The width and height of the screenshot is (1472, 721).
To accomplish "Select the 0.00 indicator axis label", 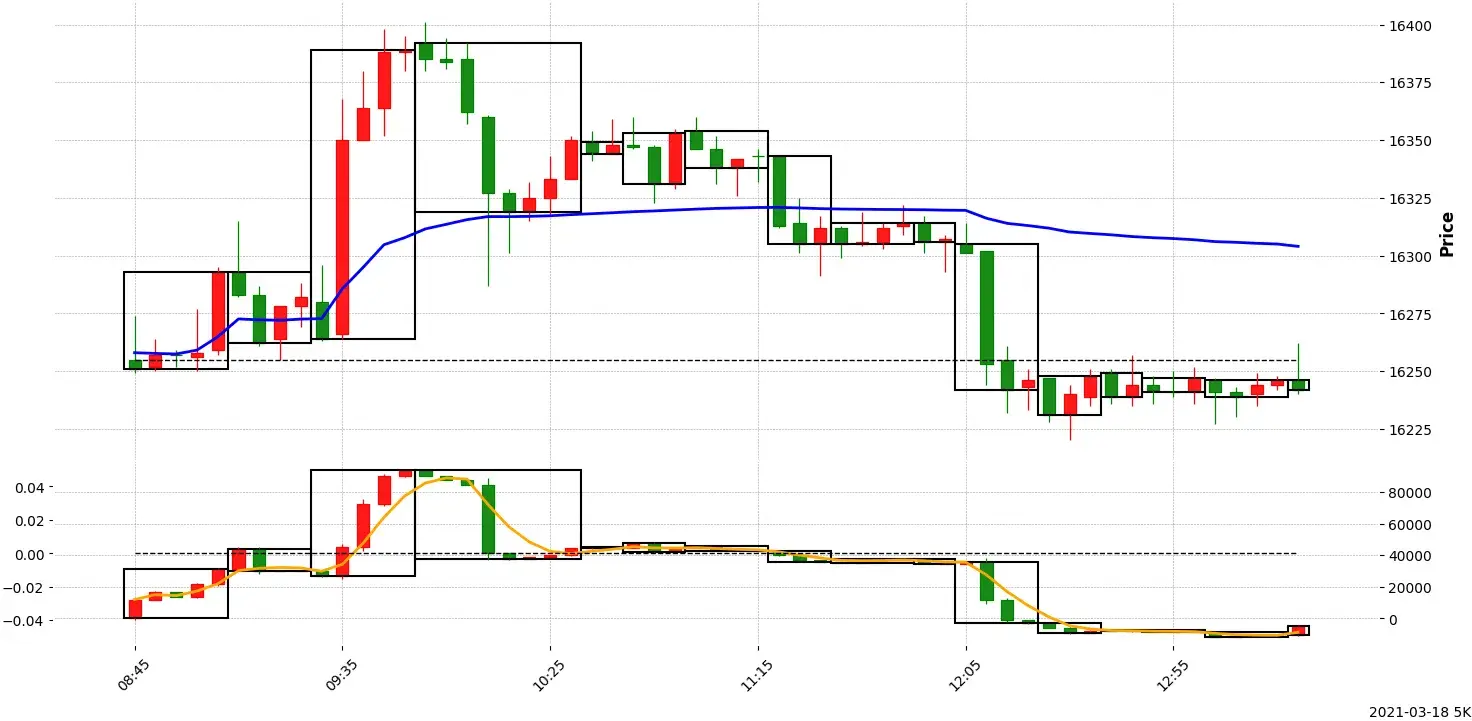I will [29, 554].
